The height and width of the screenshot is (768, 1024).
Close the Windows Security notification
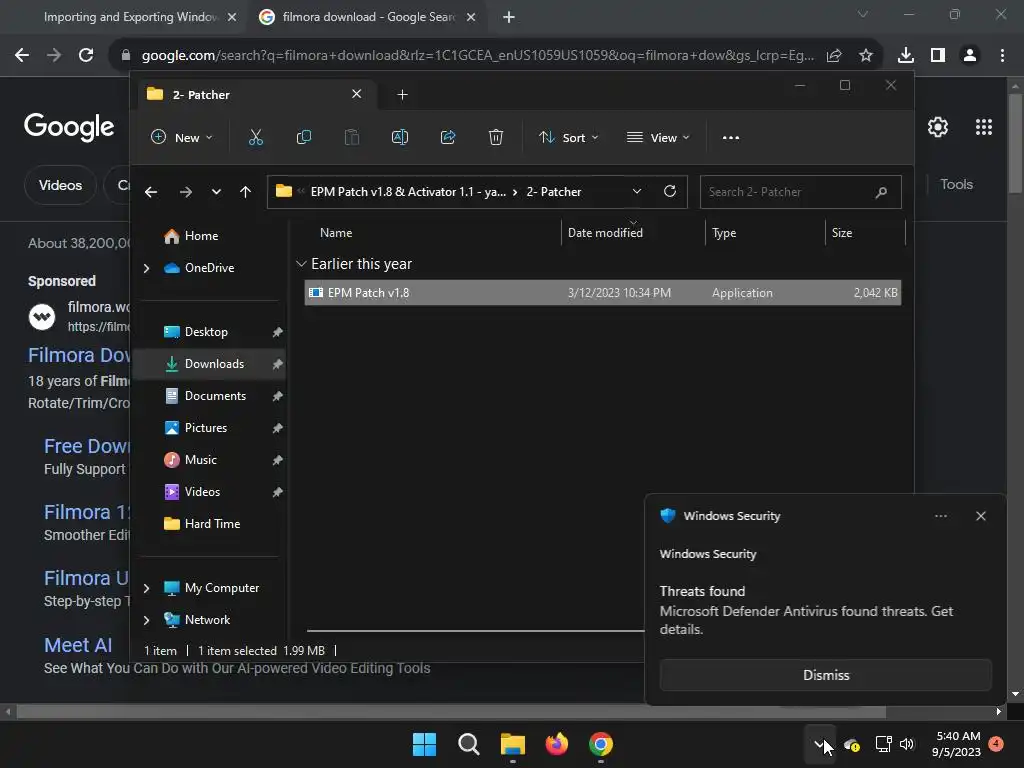[981, 516]
